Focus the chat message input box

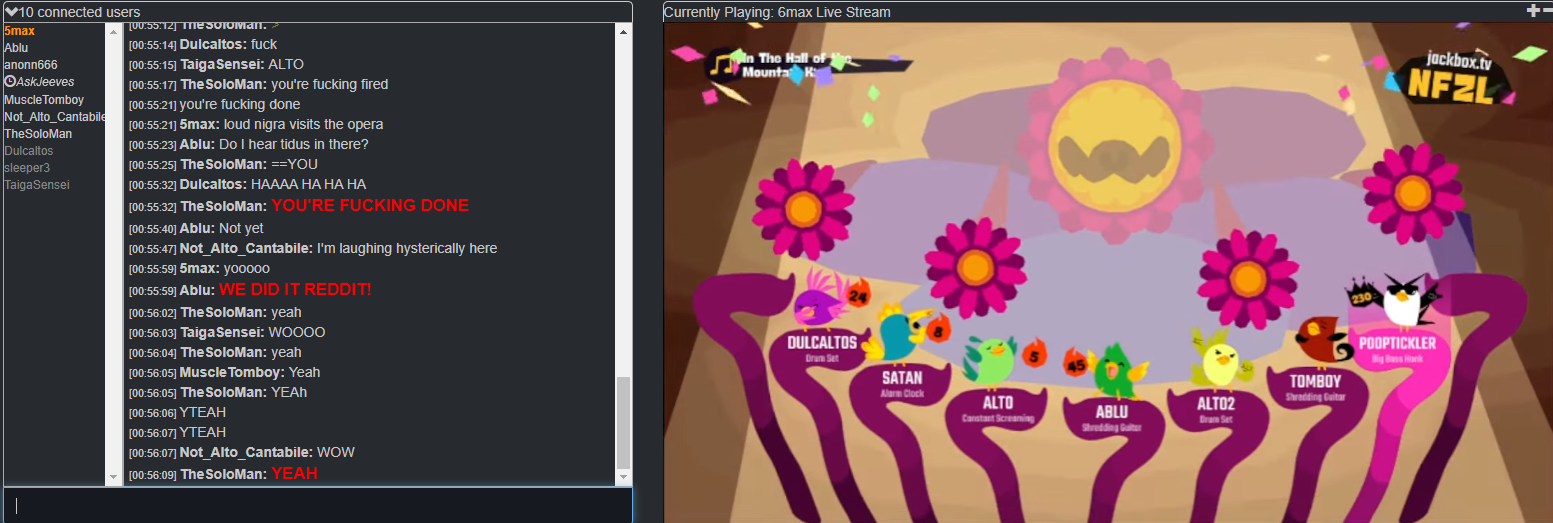pos(318,505)
